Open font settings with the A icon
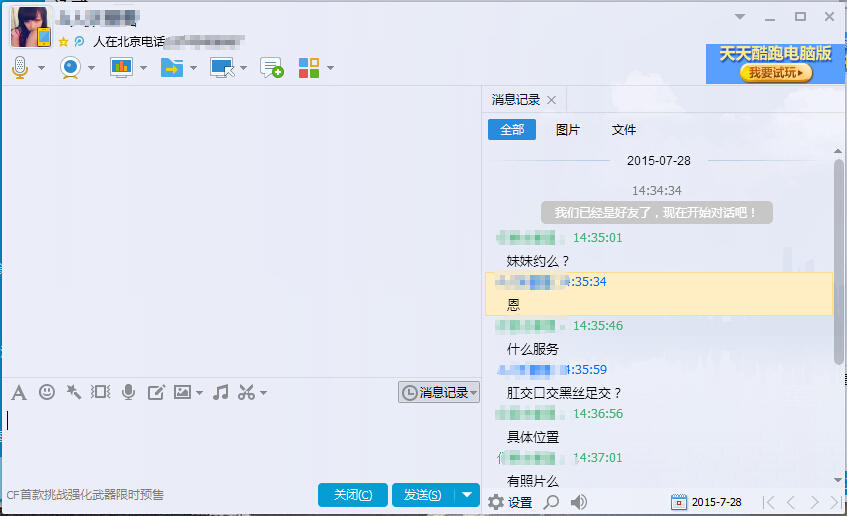Screen dimensions: 847x516 coord(19,392)
